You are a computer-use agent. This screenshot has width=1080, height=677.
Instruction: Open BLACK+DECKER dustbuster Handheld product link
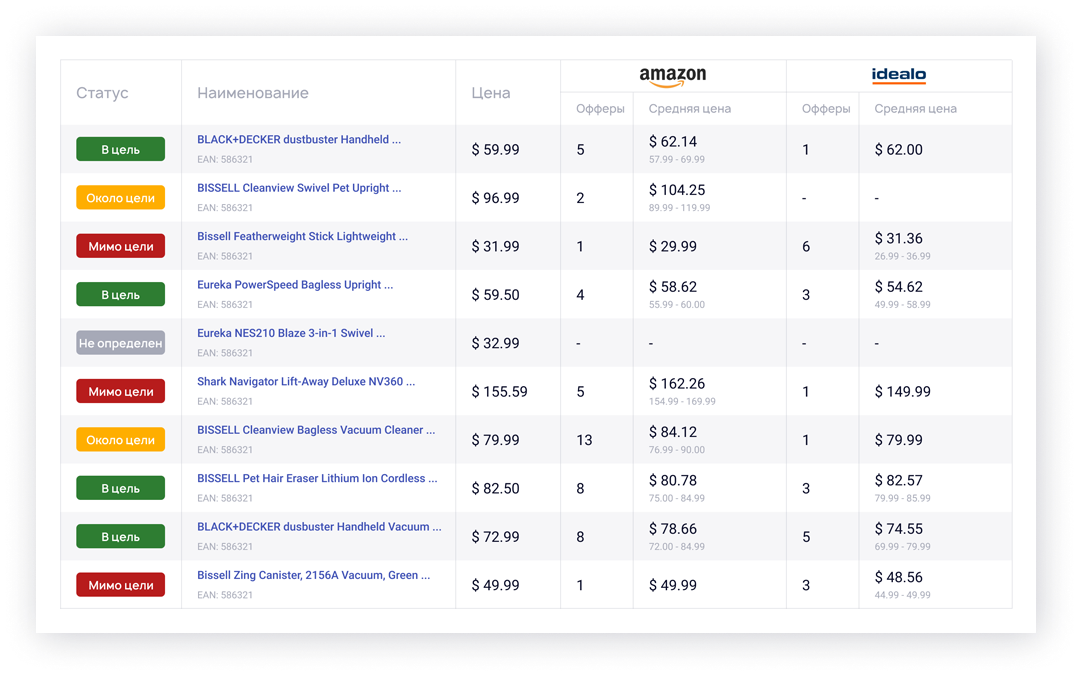(x=298, y=140)
